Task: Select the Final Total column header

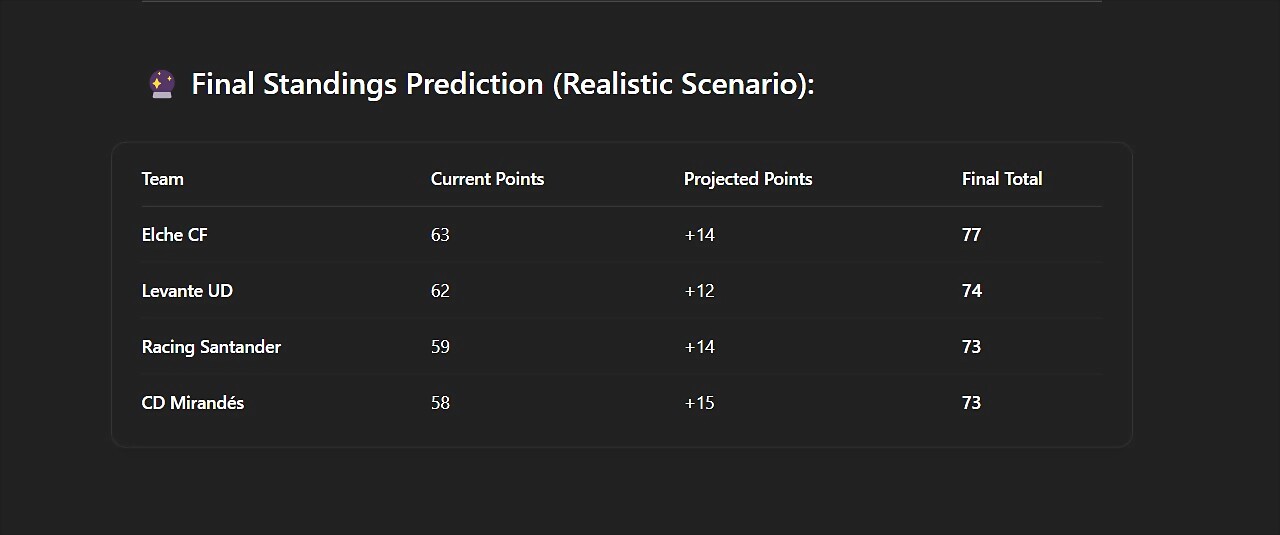Action: [1002, 179]
